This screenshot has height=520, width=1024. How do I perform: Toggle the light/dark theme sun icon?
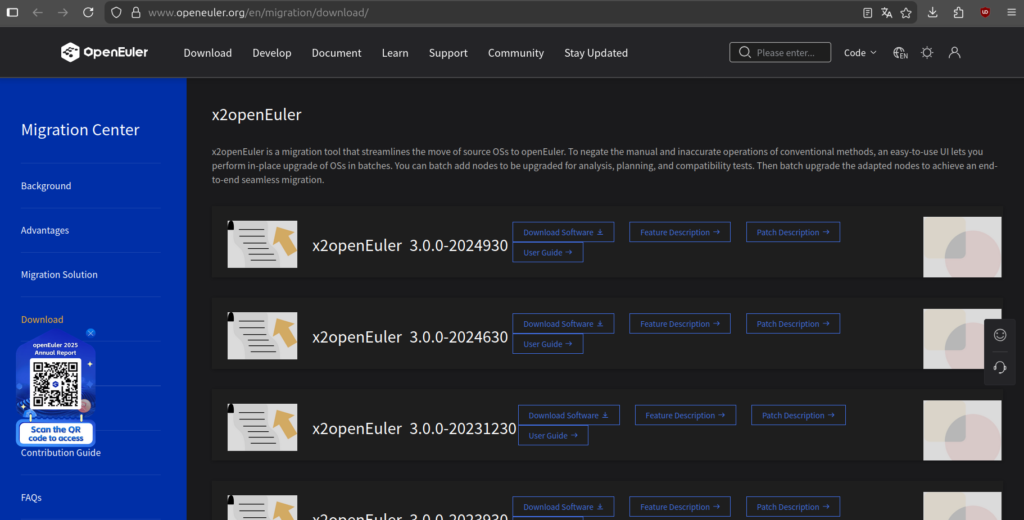click(927, 53)
